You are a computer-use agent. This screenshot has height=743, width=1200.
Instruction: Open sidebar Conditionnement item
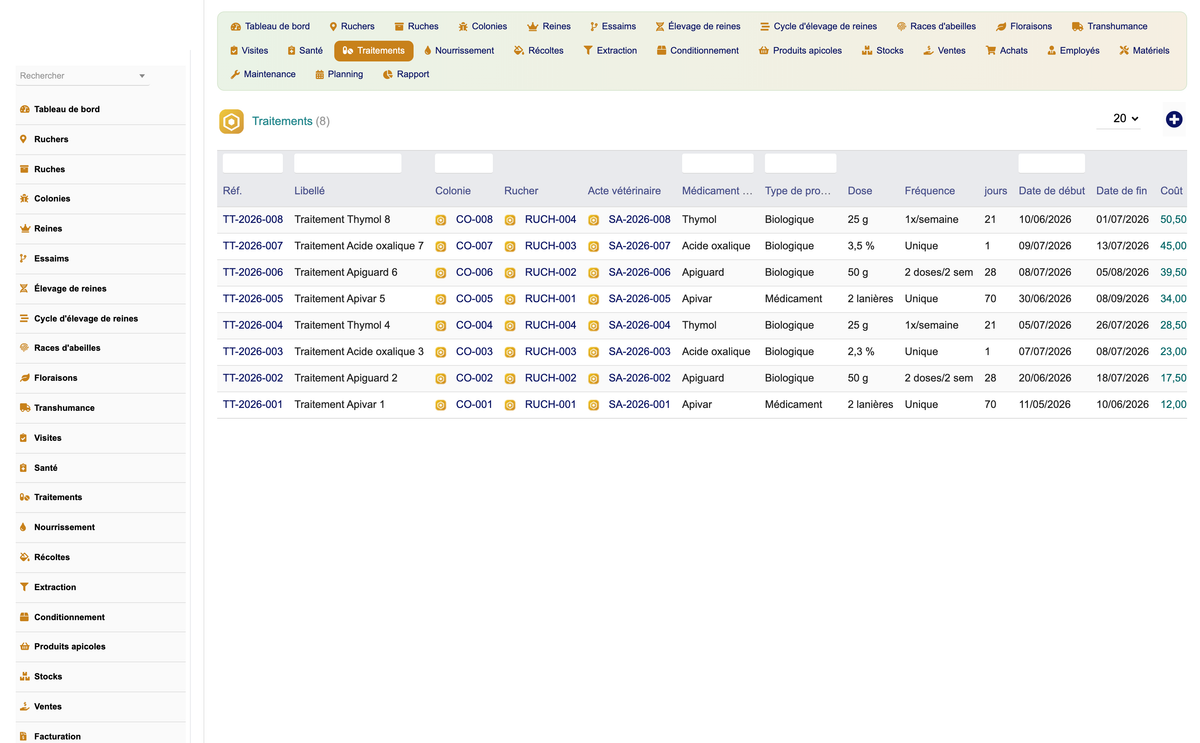[x=100, y=617]
